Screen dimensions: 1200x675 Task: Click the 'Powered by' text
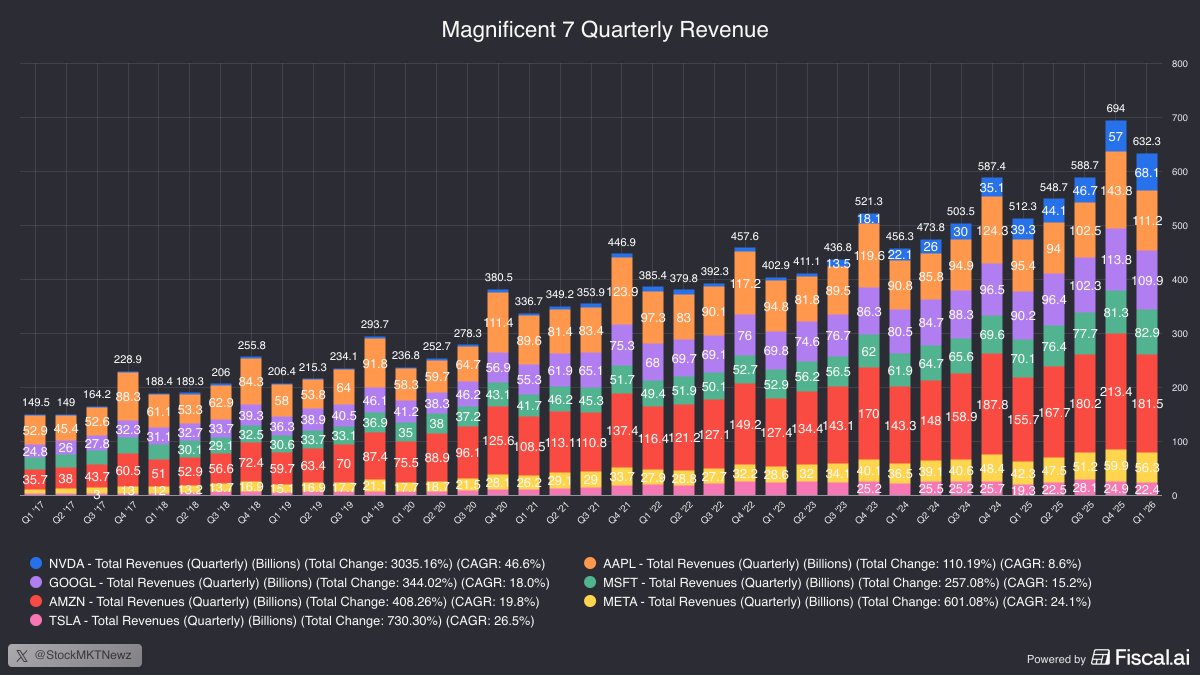tap(1056, 659)
